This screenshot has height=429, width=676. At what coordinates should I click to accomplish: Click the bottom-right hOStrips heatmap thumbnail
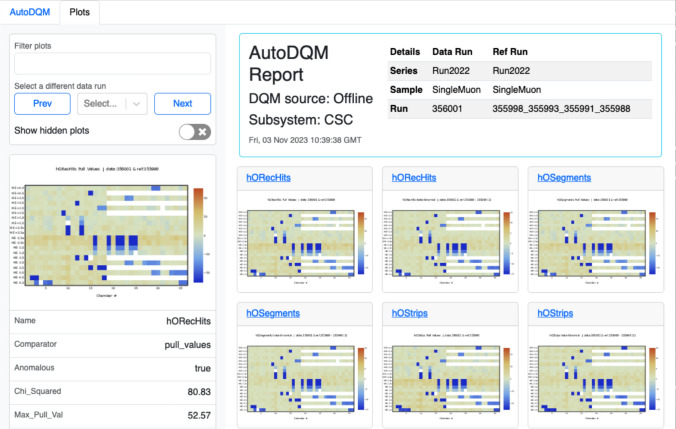point(595,377)
